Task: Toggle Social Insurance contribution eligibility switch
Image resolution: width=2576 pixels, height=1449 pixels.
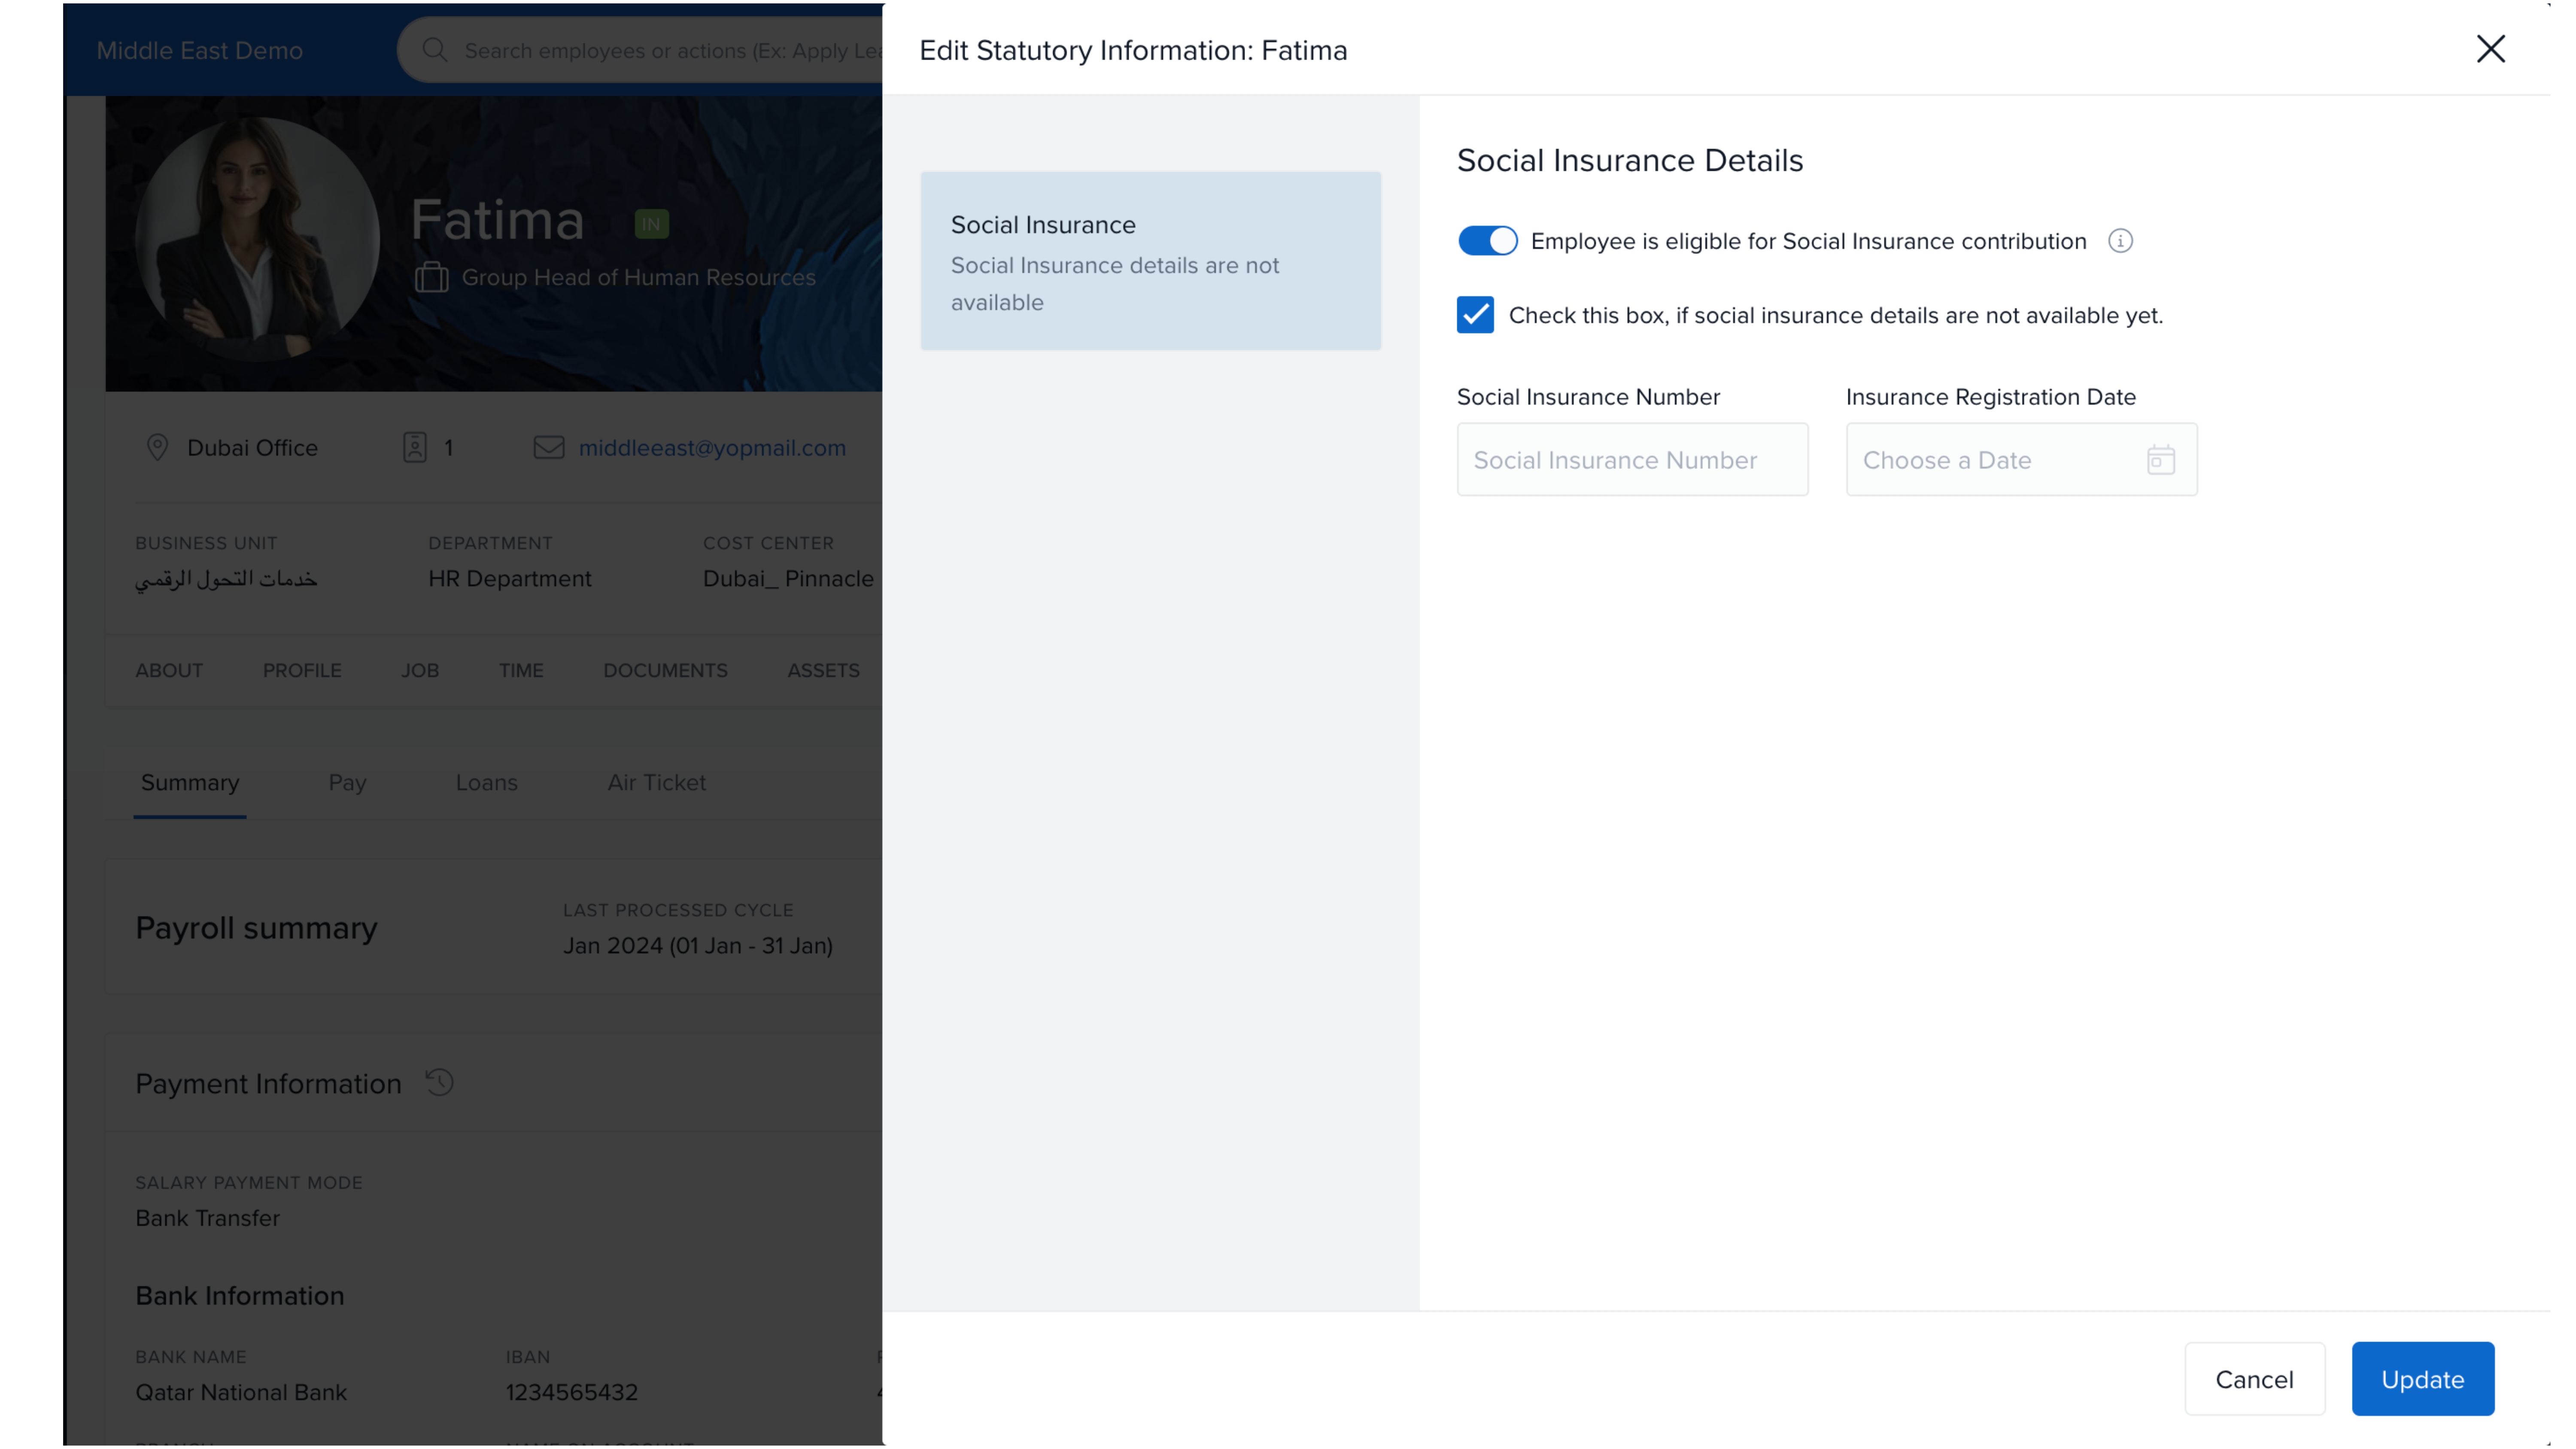Action: (1487, 241)
